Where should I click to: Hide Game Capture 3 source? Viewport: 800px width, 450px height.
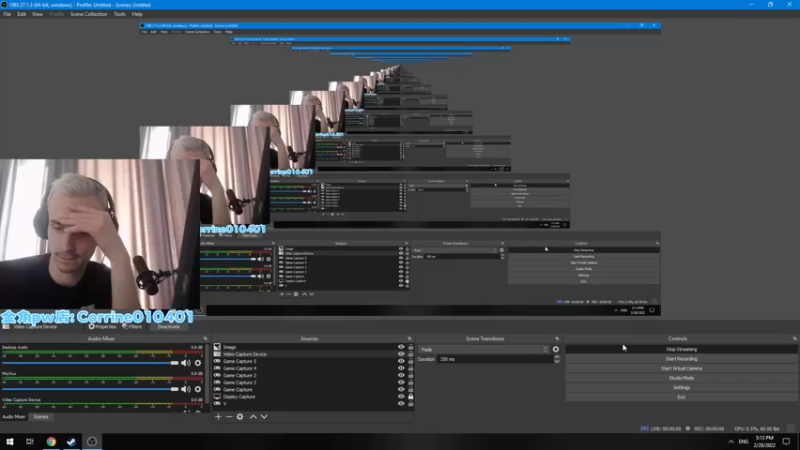coord(401,382)
